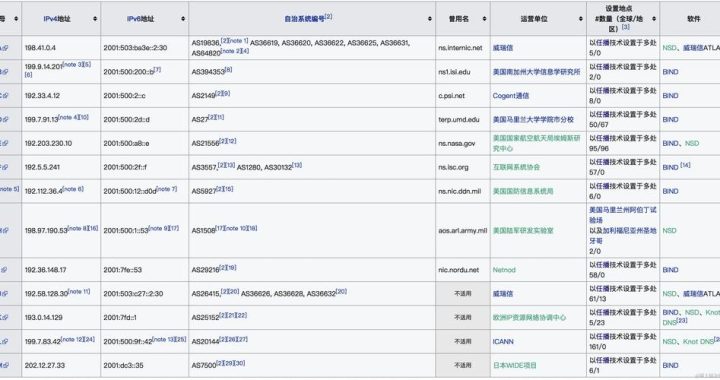The image size is (720, 380).
Task: Open BIND link in 日本WIDE项目 row
Action: [670, 365]
